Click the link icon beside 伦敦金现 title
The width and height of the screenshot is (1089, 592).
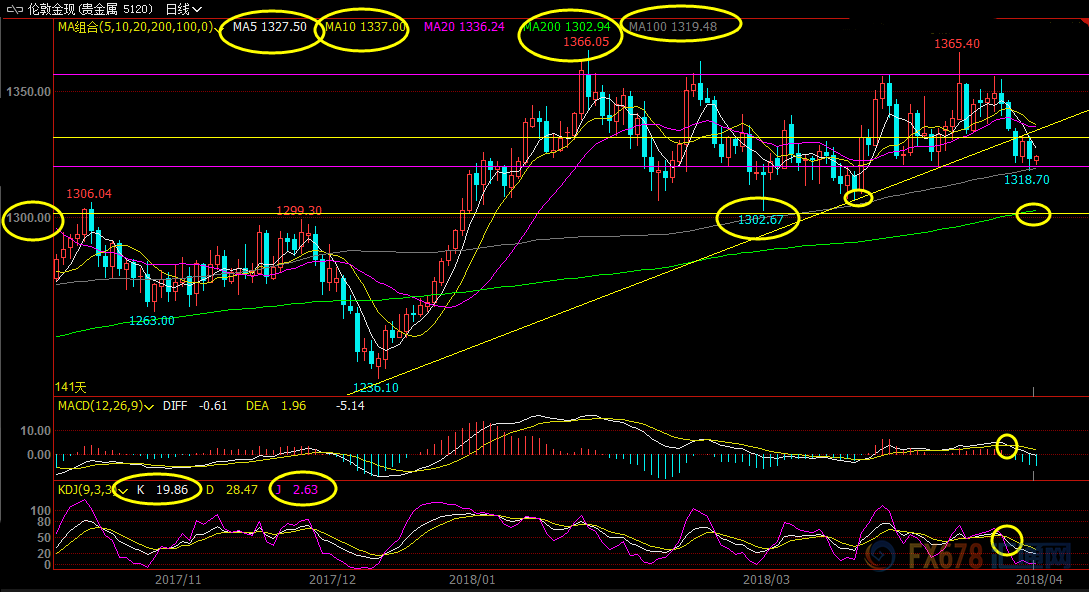point(15,9)
